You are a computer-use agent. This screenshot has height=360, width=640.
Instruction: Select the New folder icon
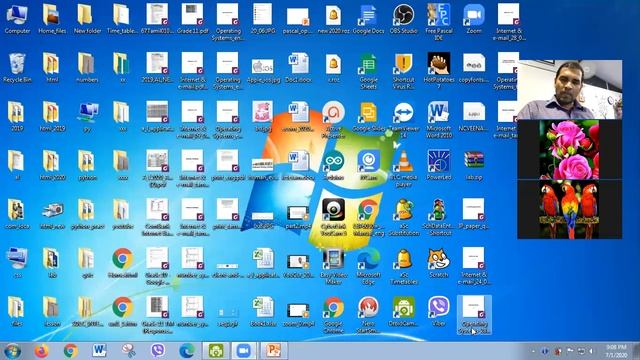tap(87, 18)
